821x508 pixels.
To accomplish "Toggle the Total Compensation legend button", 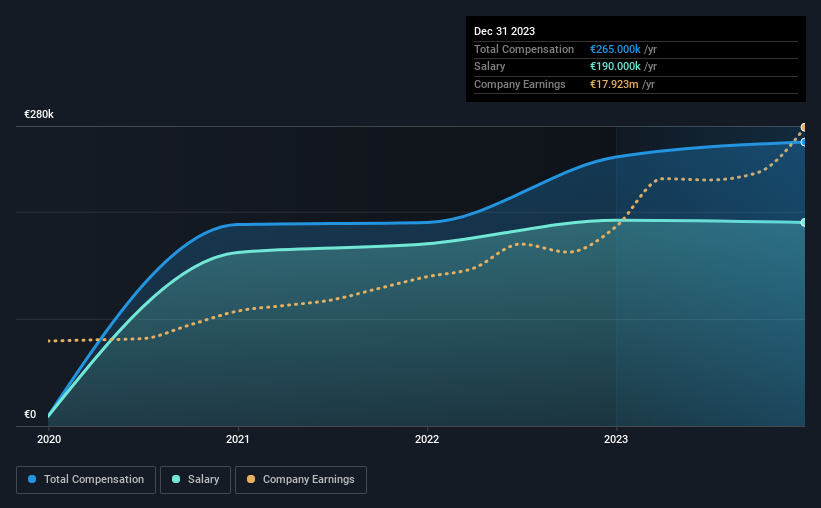I will (x=86, y=480).
